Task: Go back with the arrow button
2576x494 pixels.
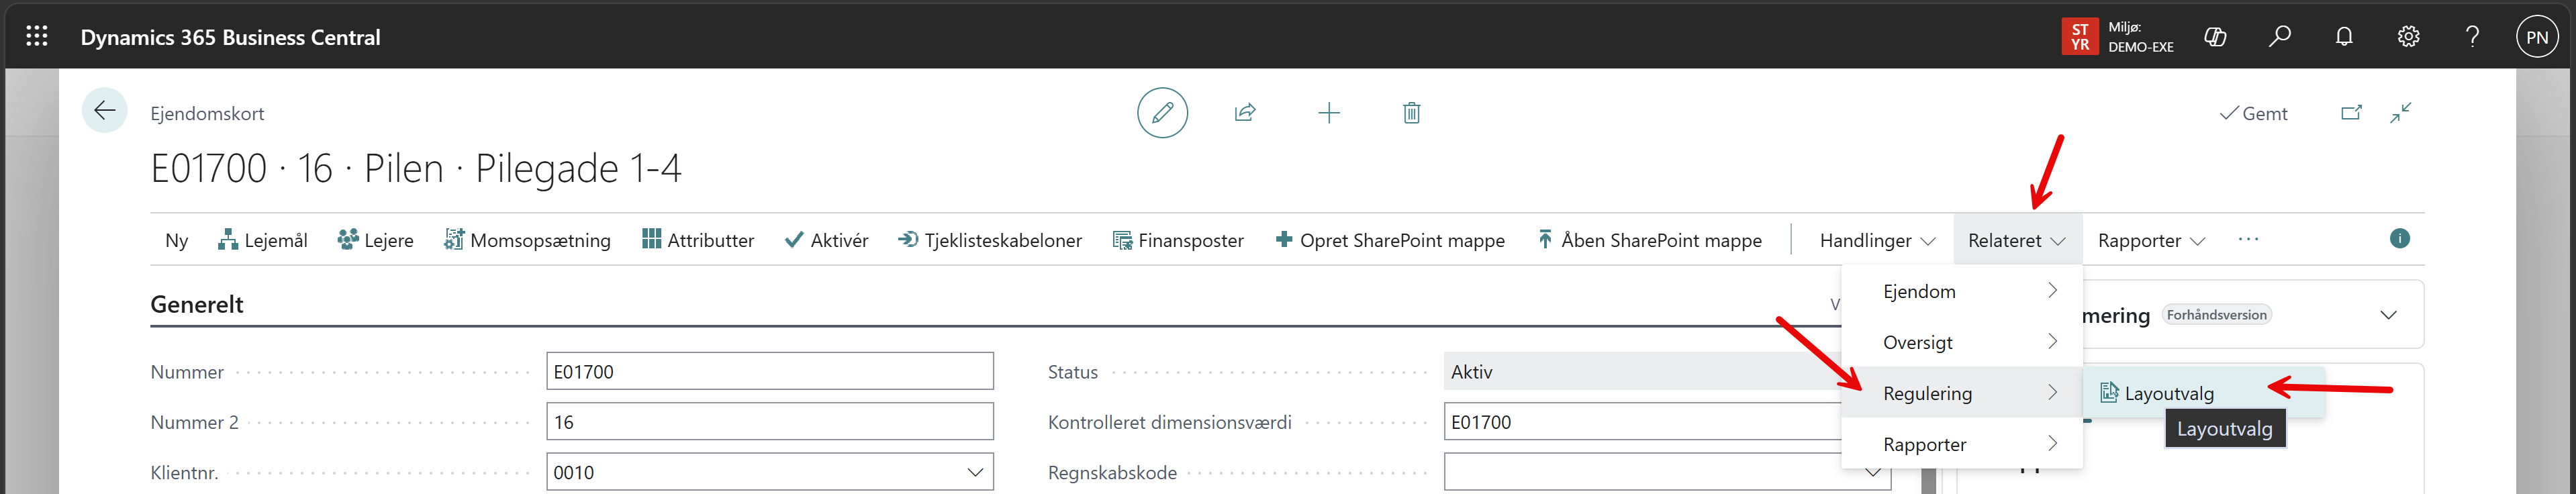Action: (x=104, y=110)
